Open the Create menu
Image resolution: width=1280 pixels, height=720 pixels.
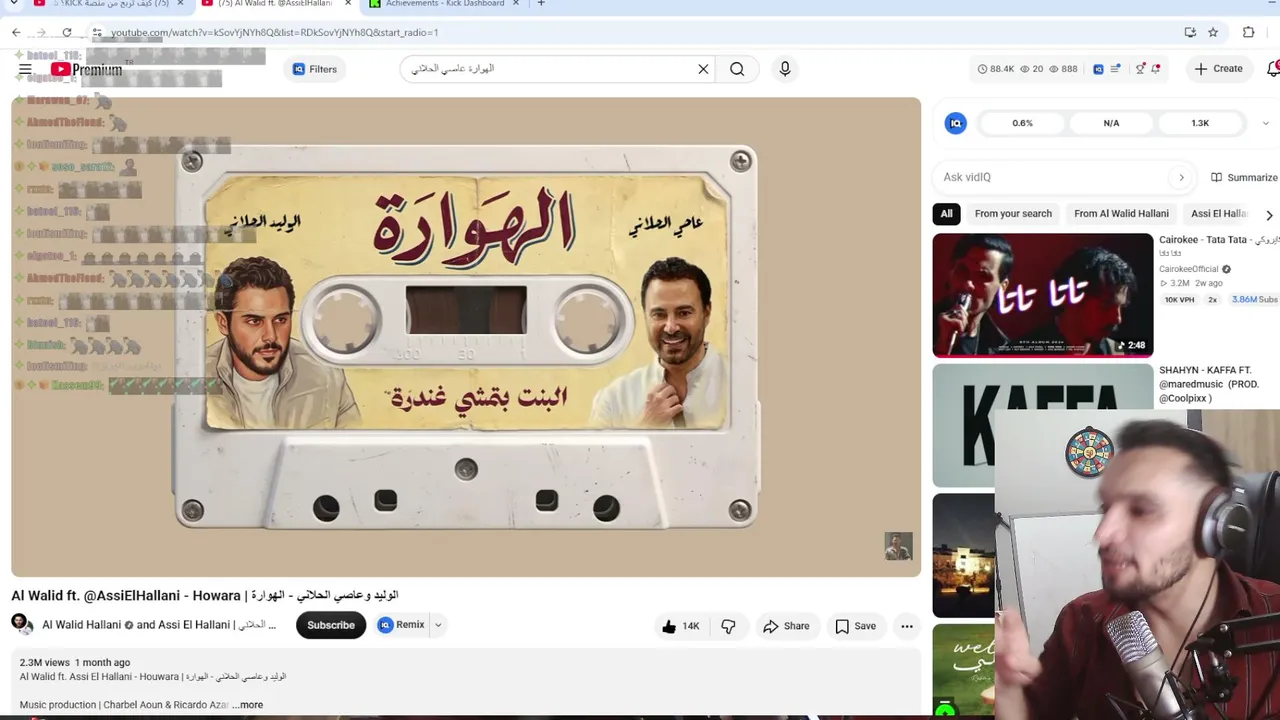pyautogui.click(x=1218, y=69)
